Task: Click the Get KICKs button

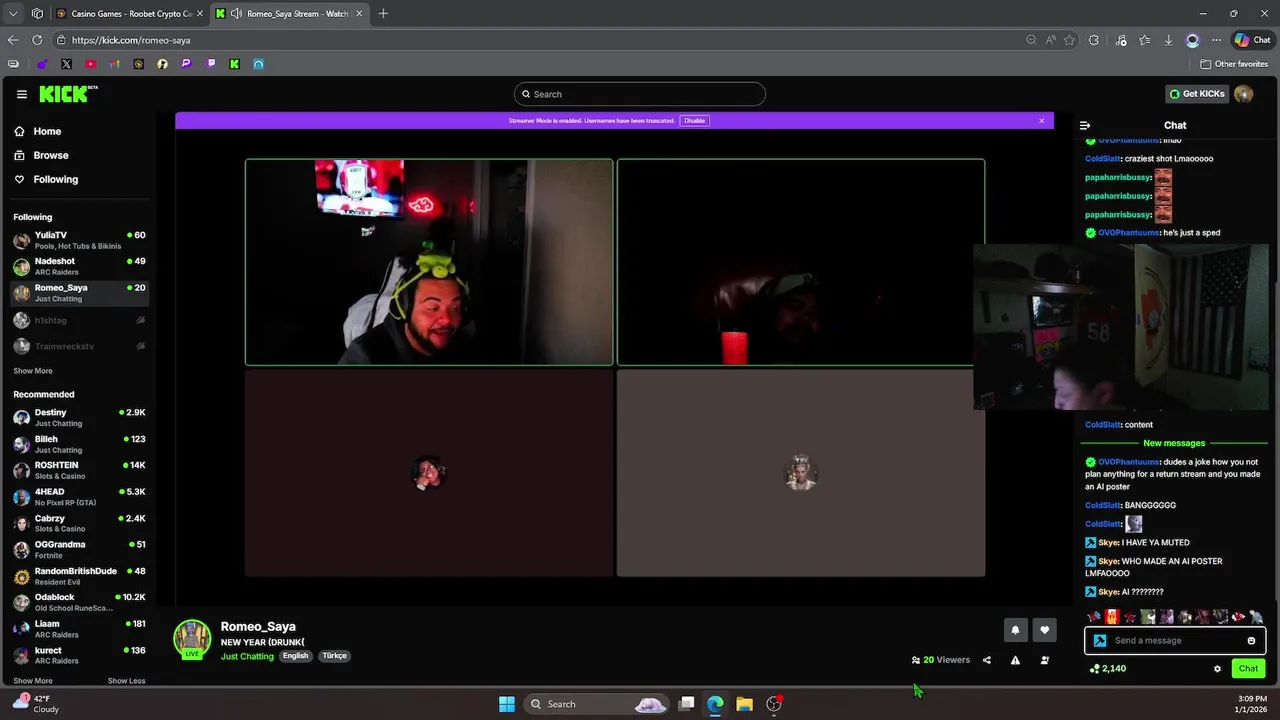Action: click(1197, 94)
